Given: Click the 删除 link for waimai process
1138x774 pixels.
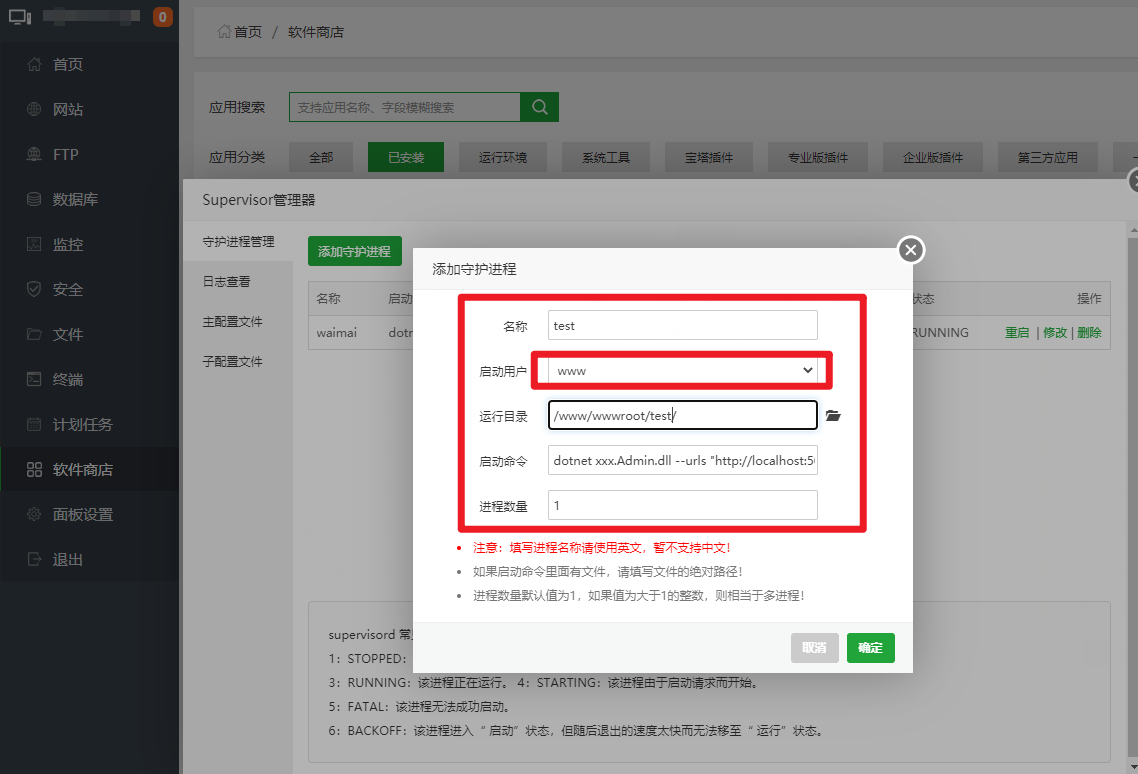Looking at the screenshot, I should tap(1089, 333).
